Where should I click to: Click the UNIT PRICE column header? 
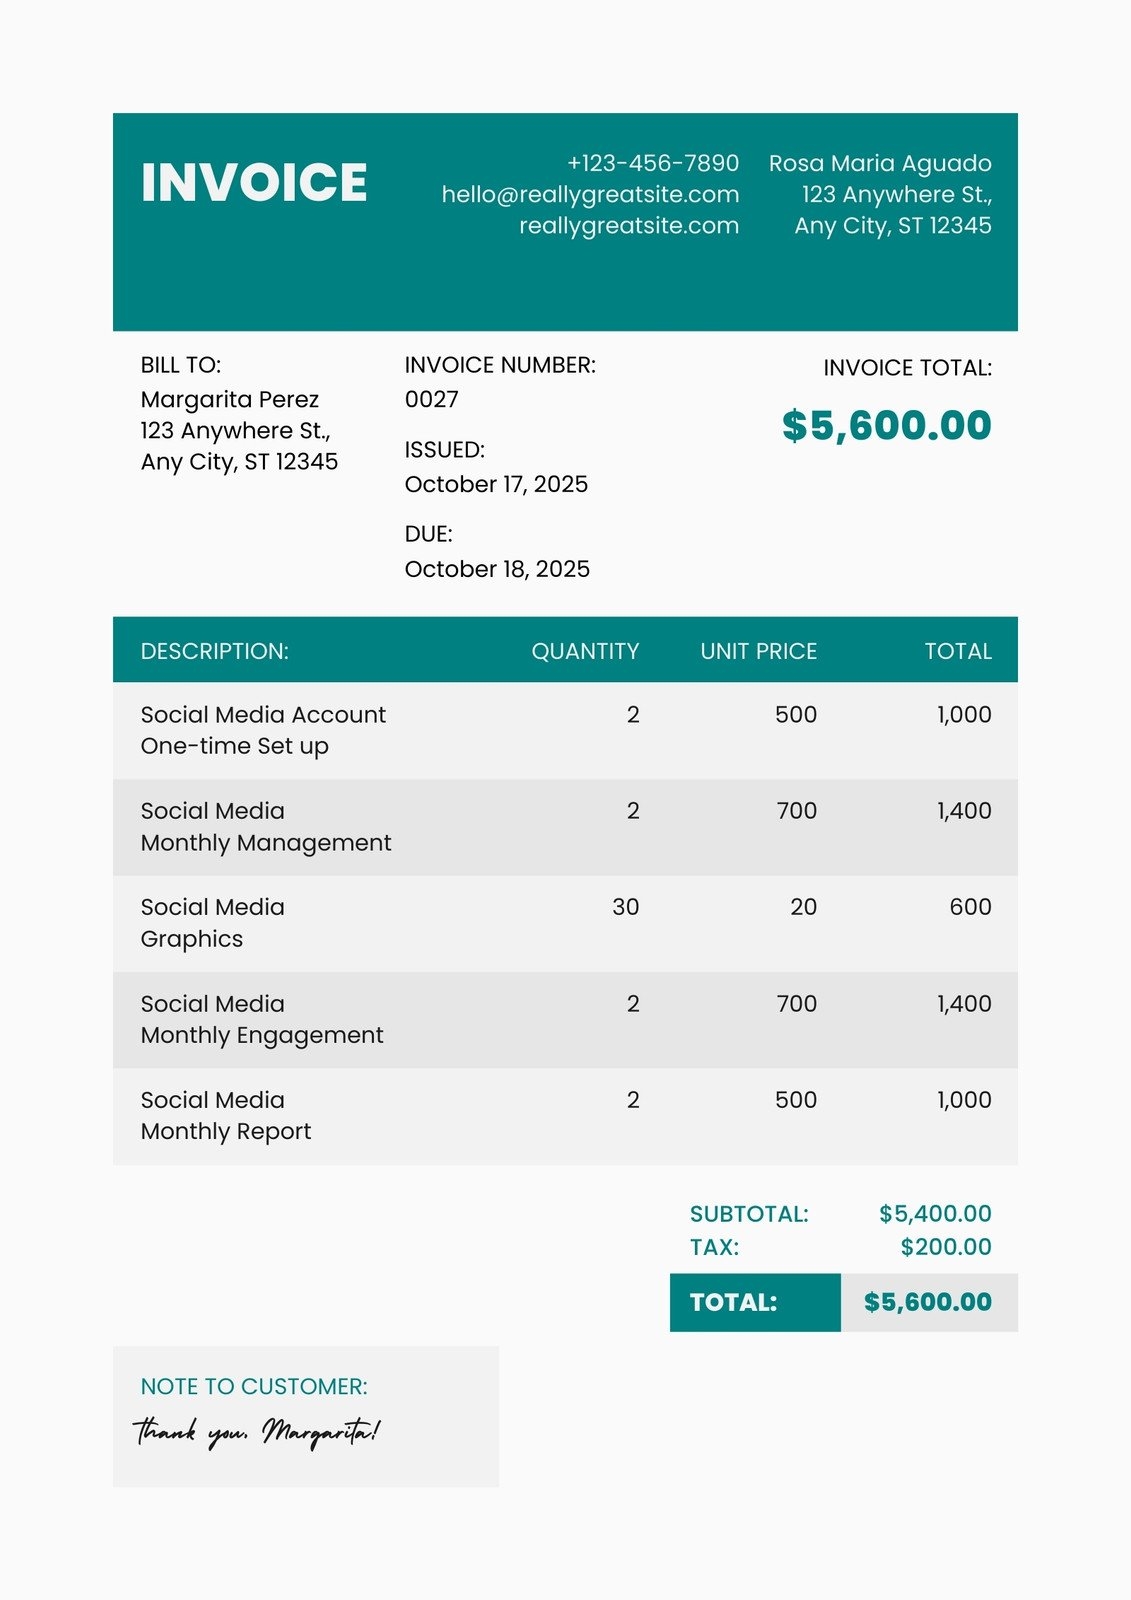[758, 651]
